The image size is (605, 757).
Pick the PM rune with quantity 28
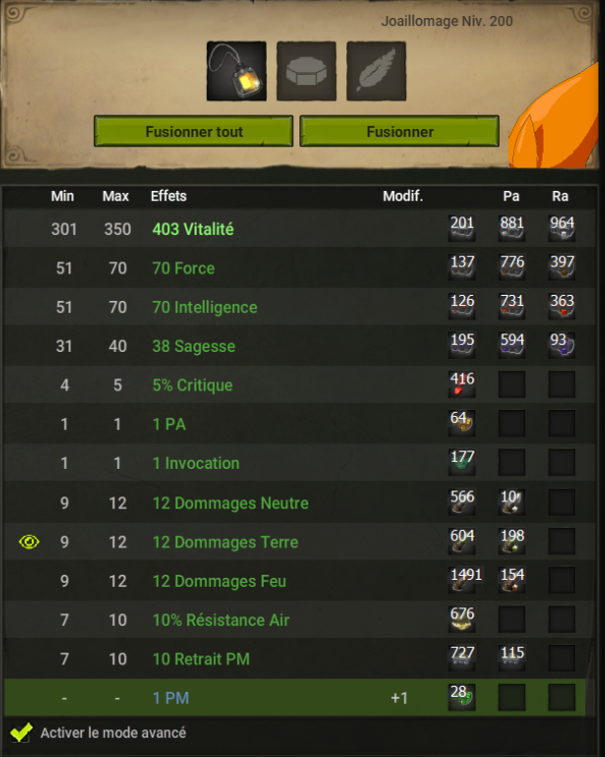coord(462,698)
